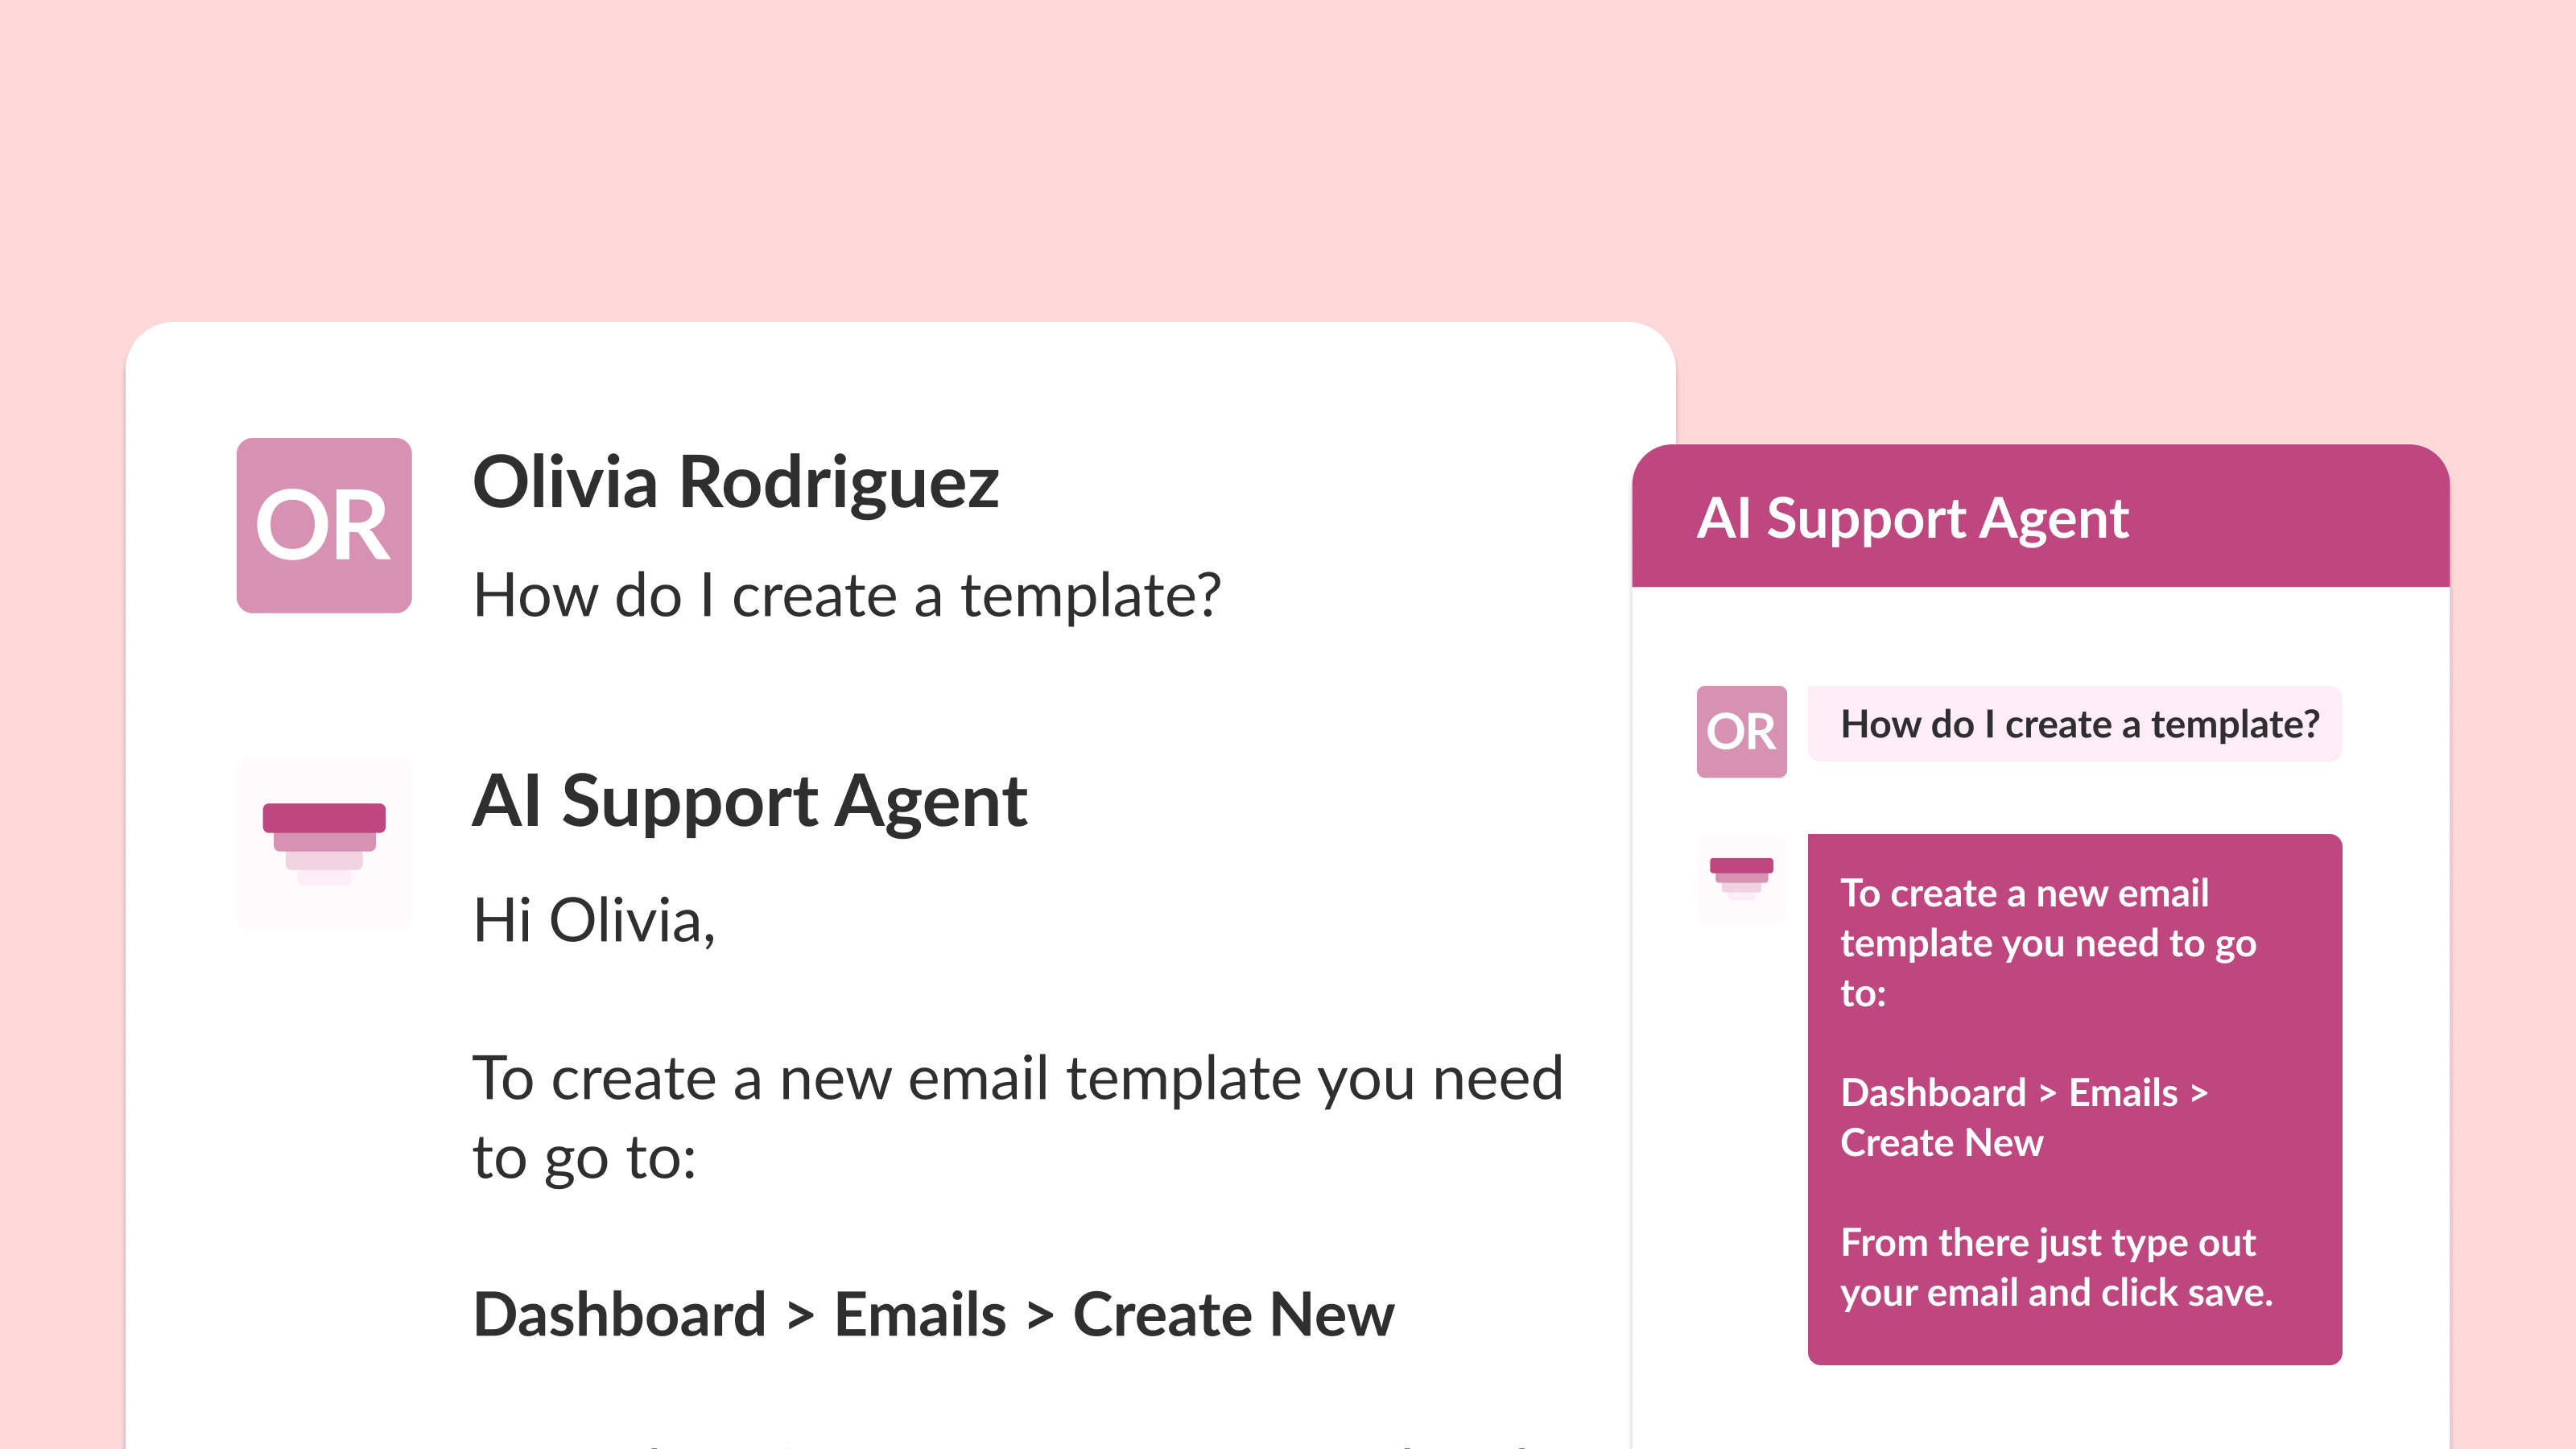Click the arrow between large Dashboard and Emails

point(800,1316)
